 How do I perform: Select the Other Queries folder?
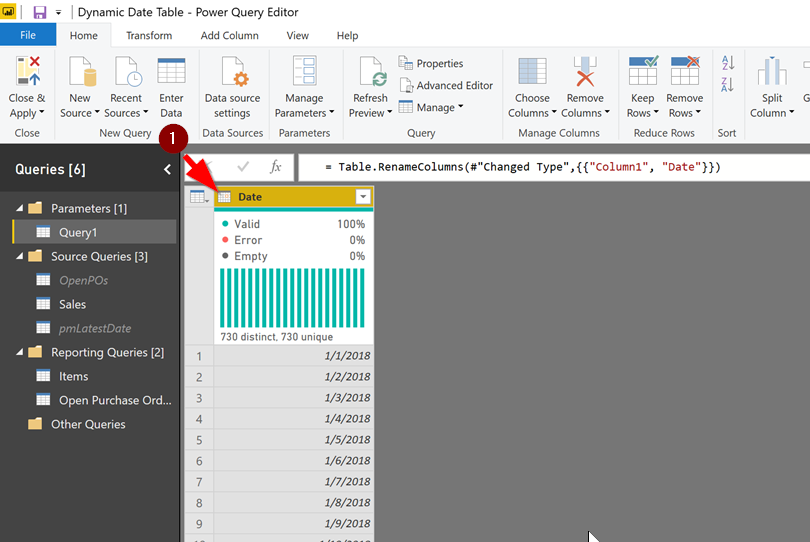[88, 424]
